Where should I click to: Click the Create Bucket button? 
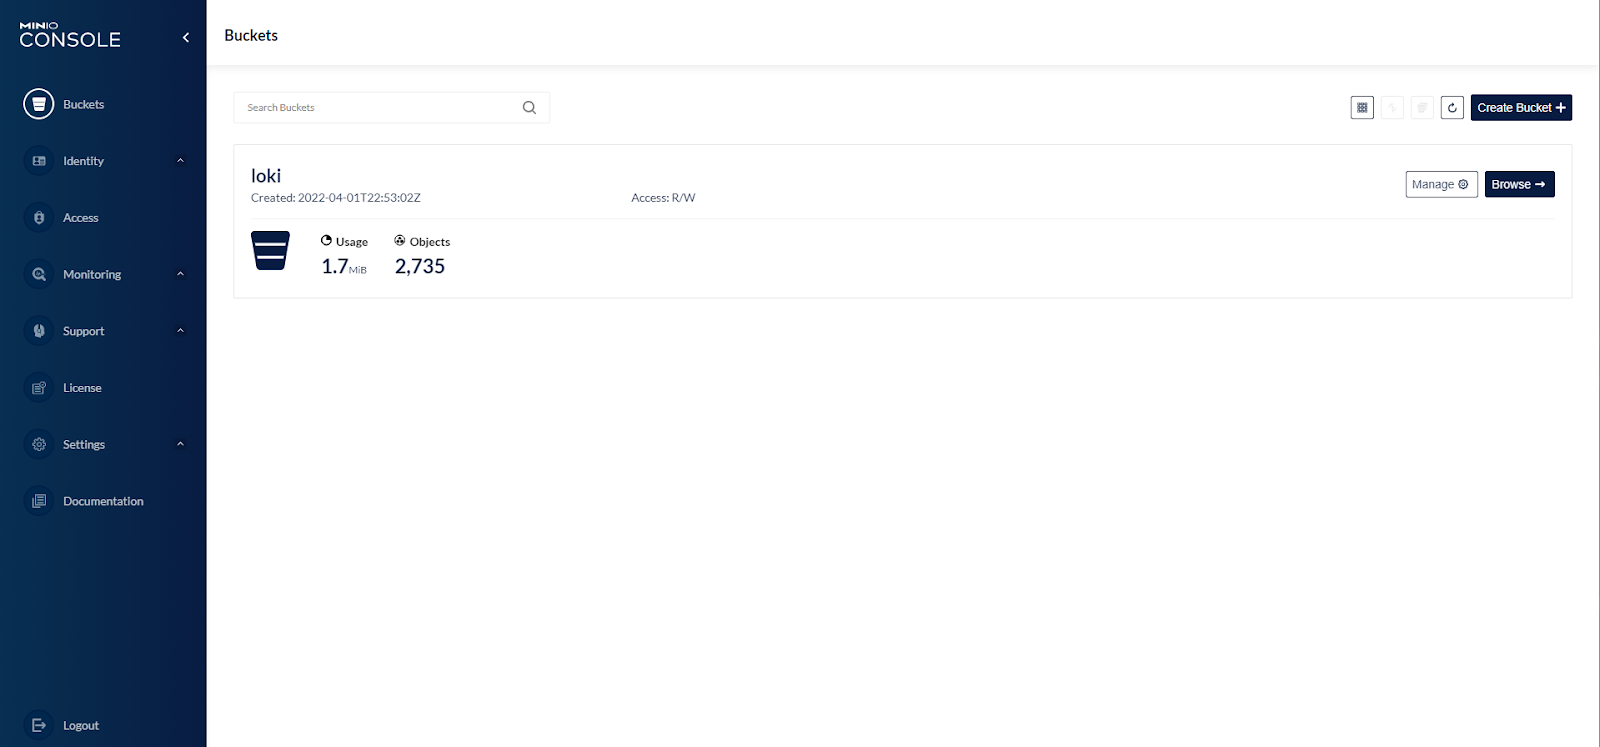[1520, 108]
